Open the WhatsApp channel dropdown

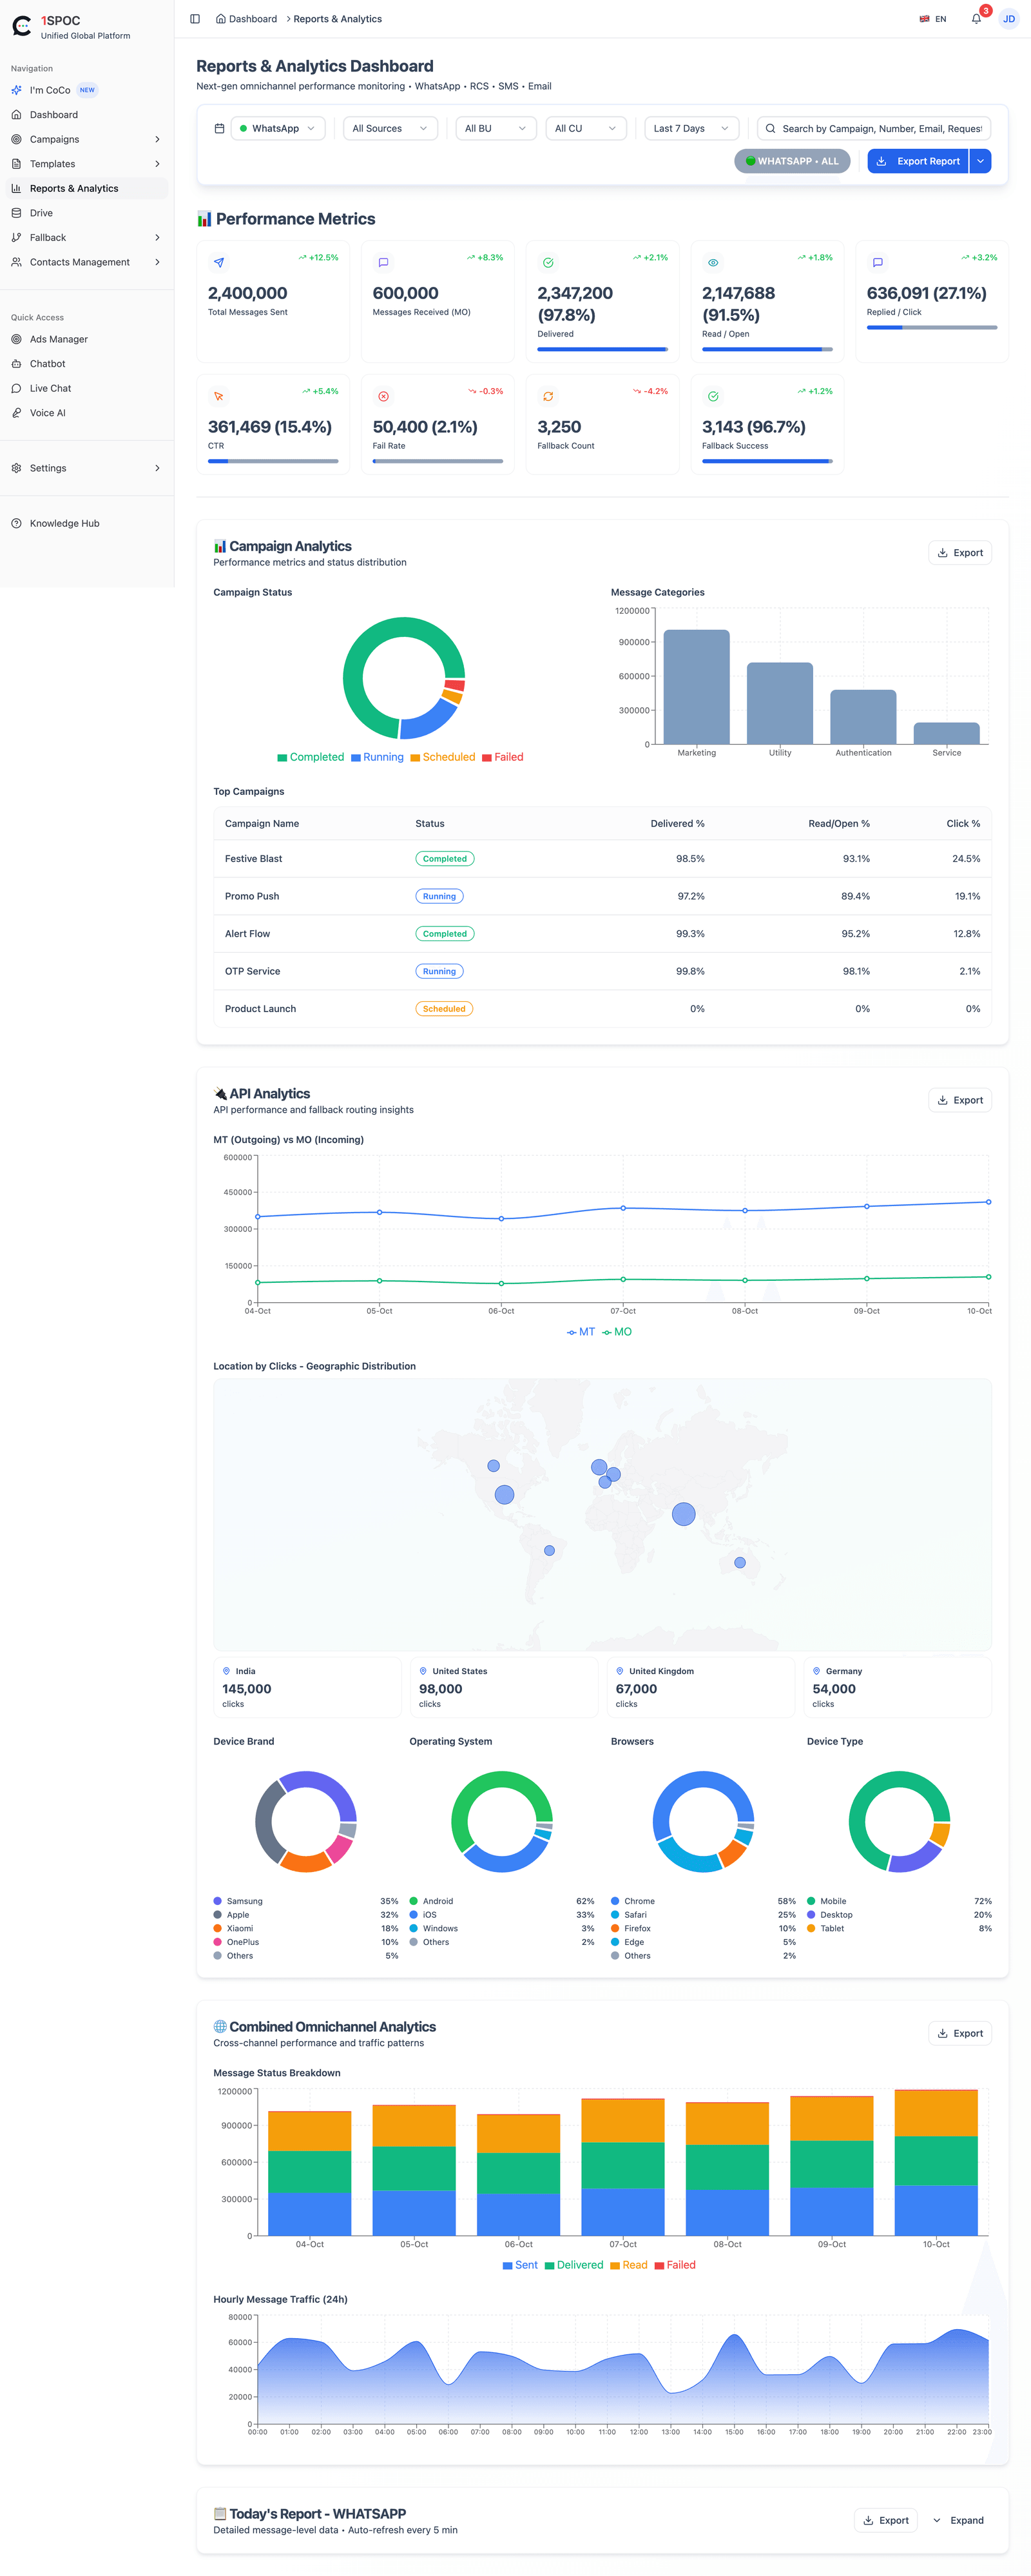(x=278, y=128)
